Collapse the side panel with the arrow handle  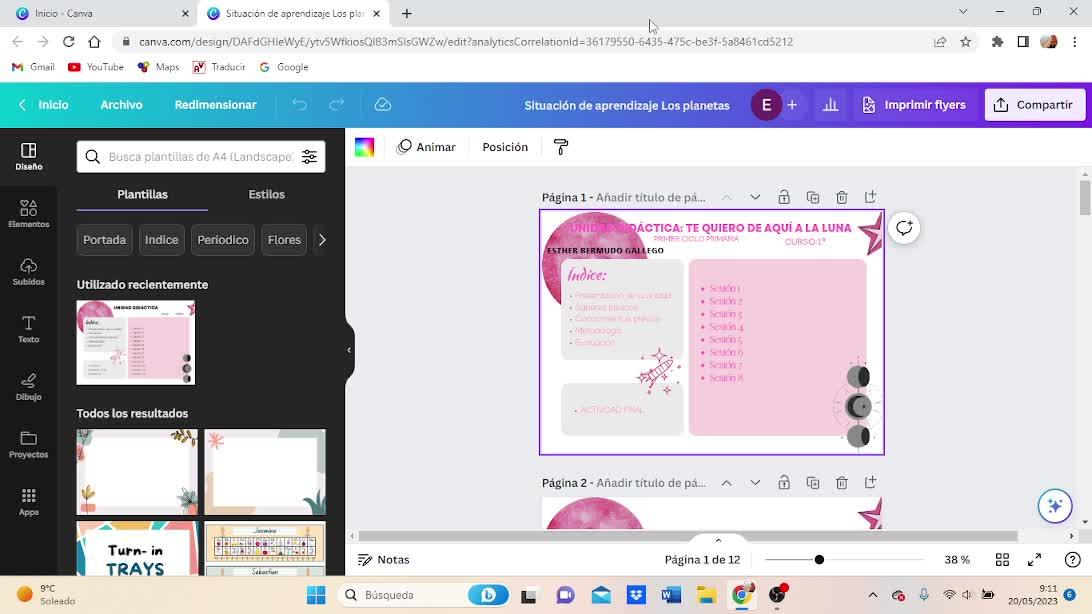click(x=349, y=350)
